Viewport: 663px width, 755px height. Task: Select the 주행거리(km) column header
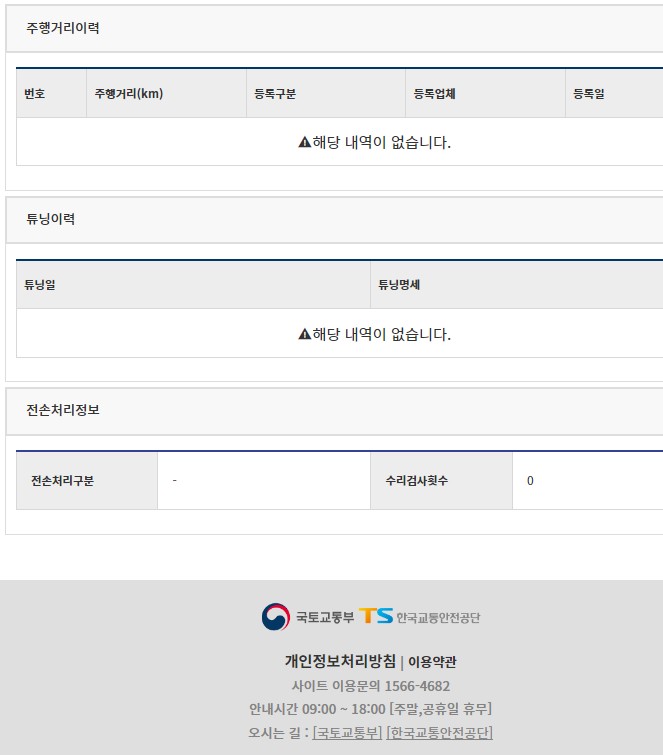tap(167, 93)
